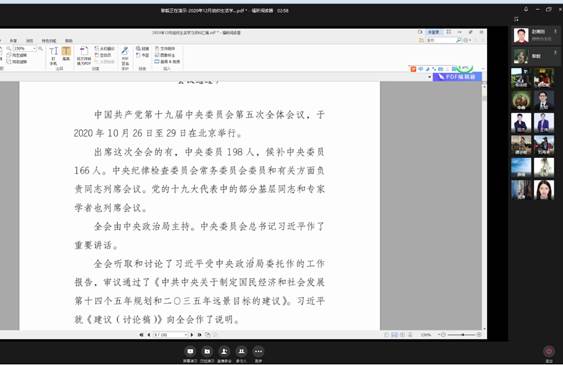This screenshot has width=563, height=365.
Task: Open the page number dropdown at bottom
Action: [171, 334]
